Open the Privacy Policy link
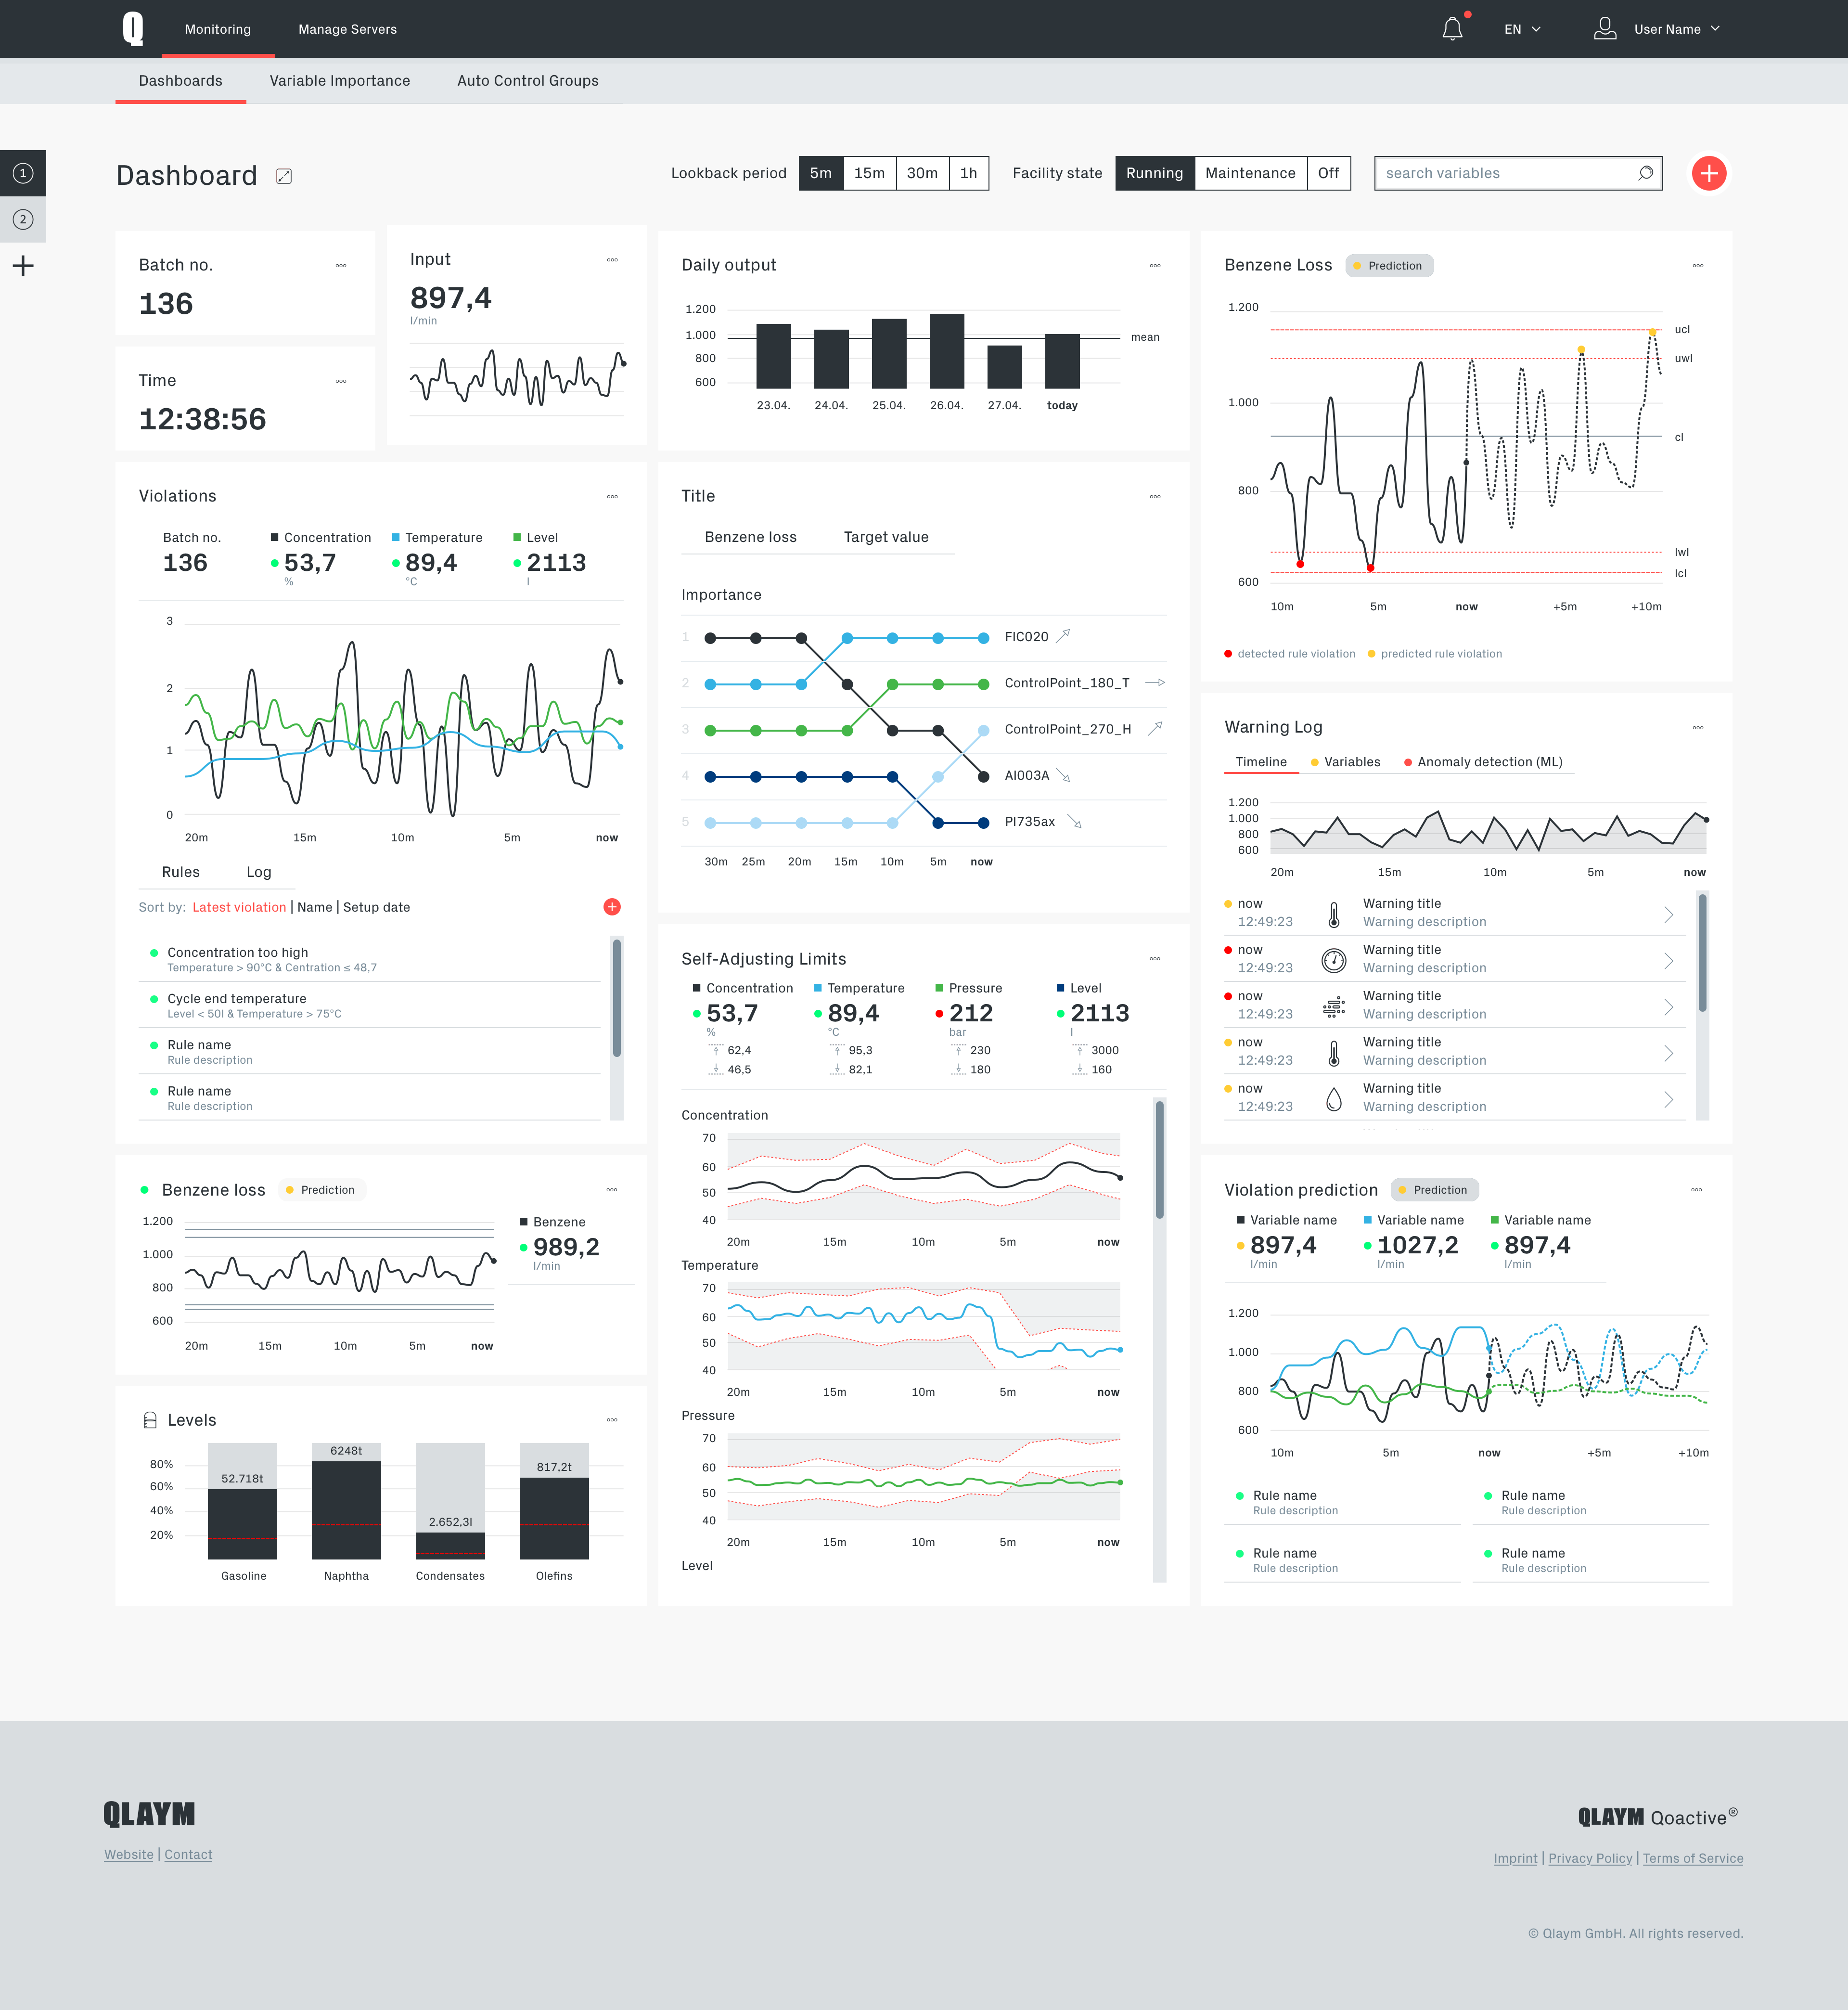 pyautogui.click(x=1590, y=1858)
